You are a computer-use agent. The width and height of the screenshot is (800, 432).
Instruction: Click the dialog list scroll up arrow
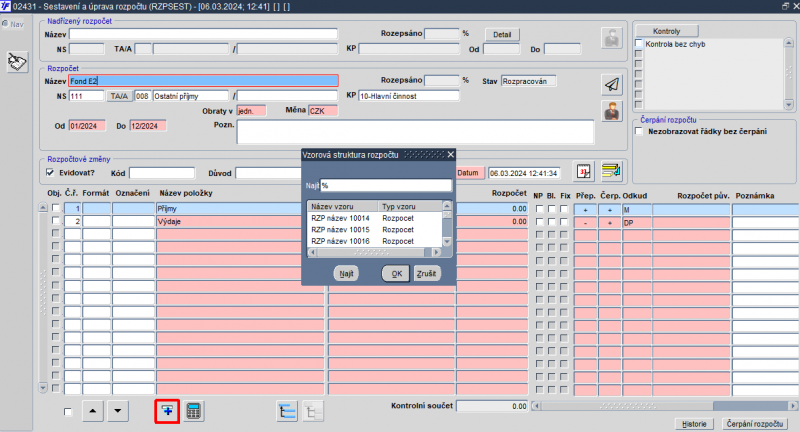pos(447,206)
